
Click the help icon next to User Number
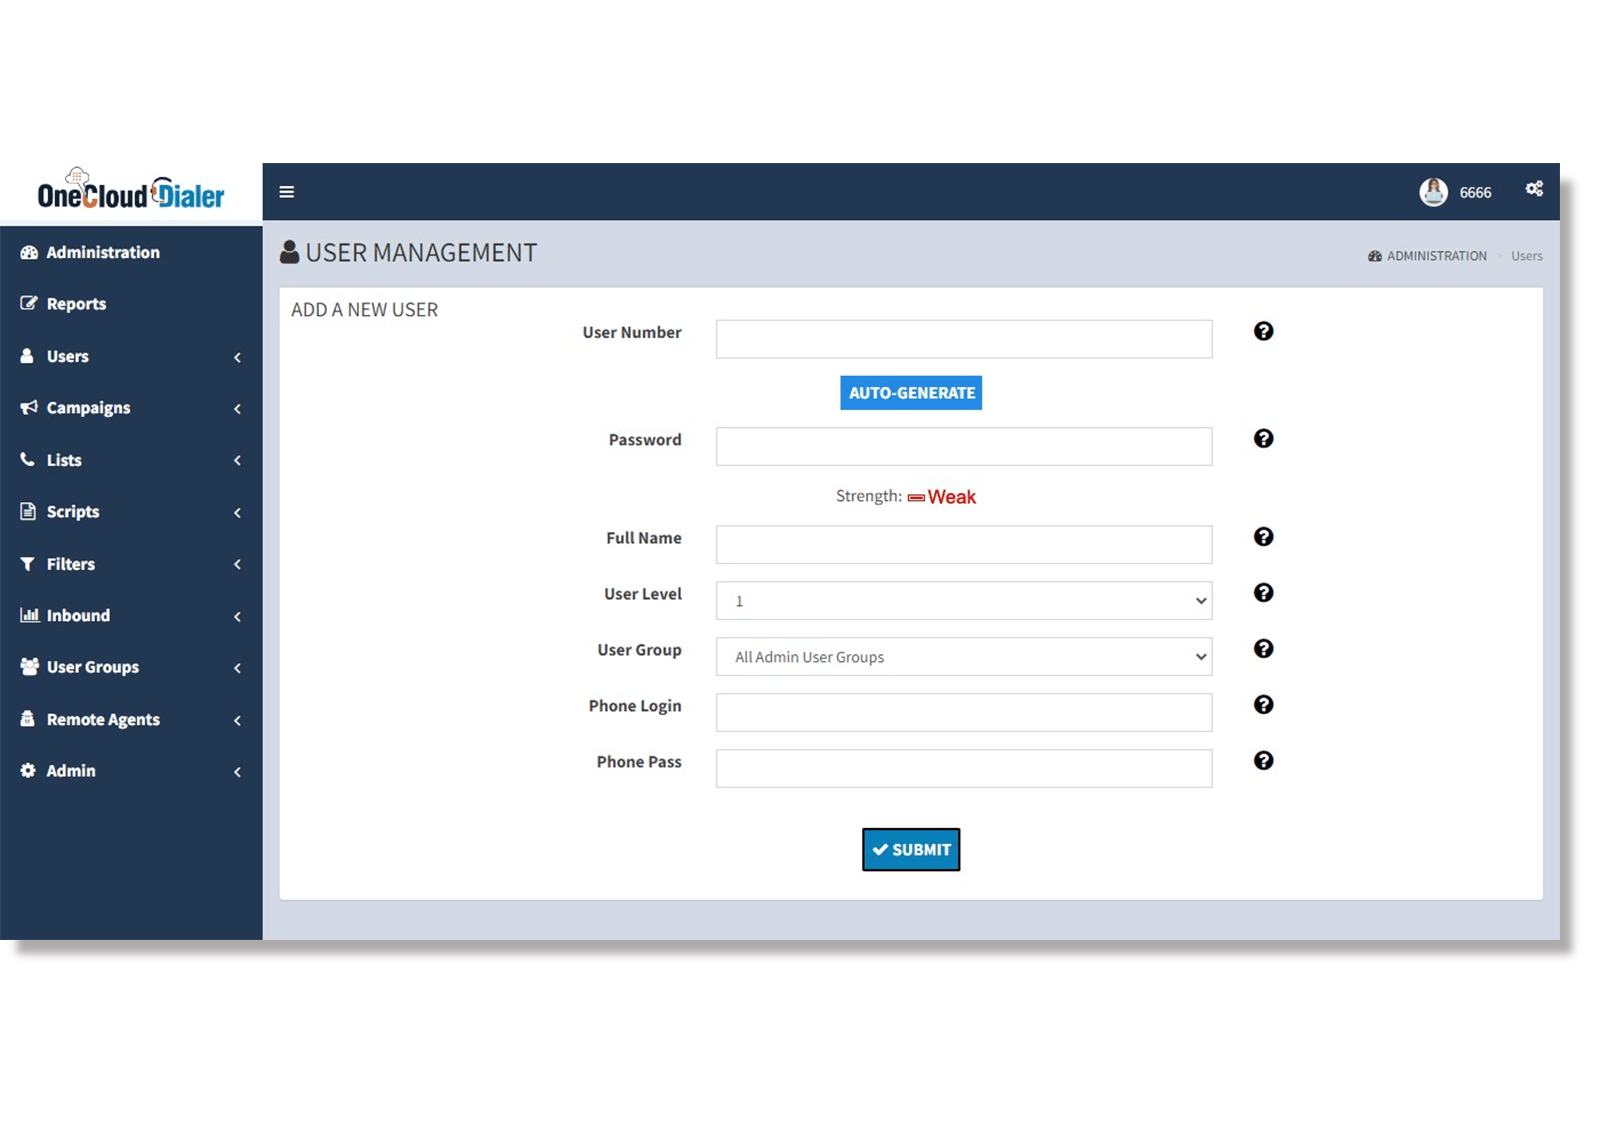[x=1263, y=331]
